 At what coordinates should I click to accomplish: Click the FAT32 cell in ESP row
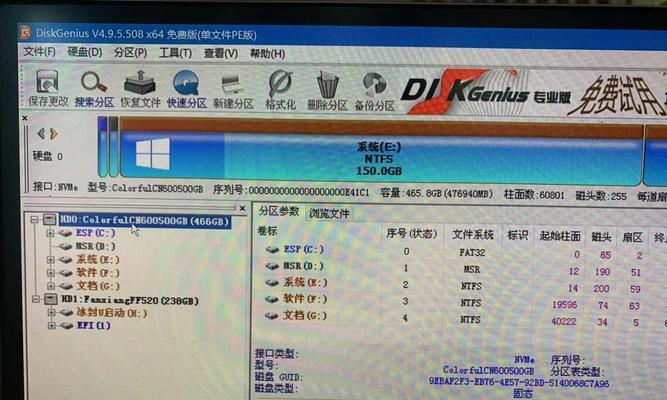[472, 253]
